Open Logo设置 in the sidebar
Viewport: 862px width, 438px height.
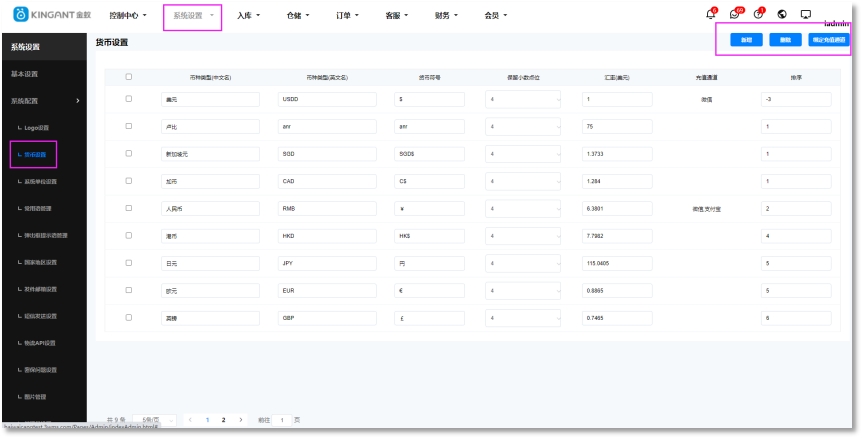[x=36, y=128]
